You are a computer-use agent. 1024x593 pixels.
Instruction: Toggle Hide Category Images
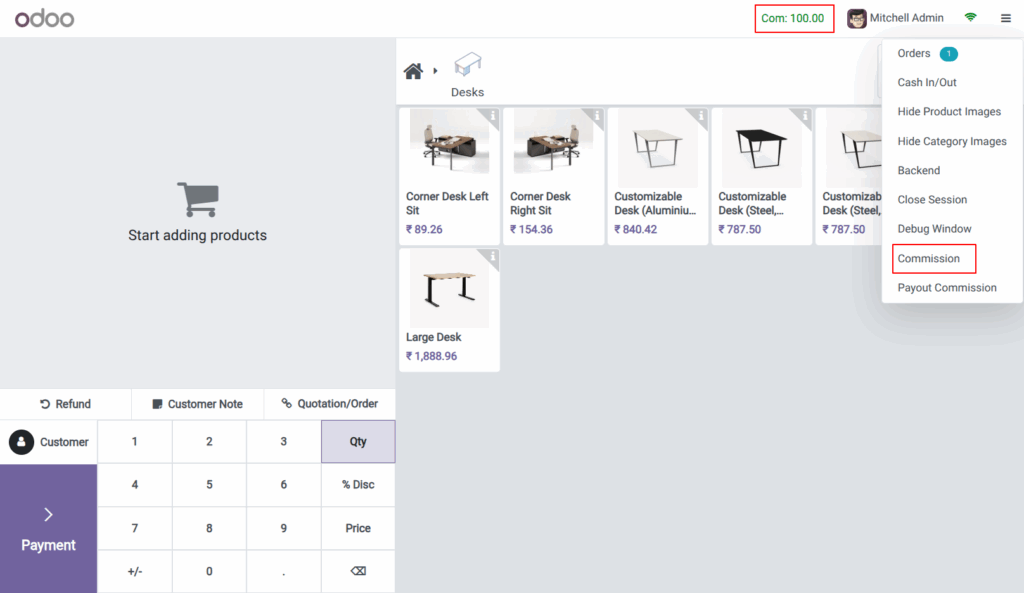click(952, 141)
